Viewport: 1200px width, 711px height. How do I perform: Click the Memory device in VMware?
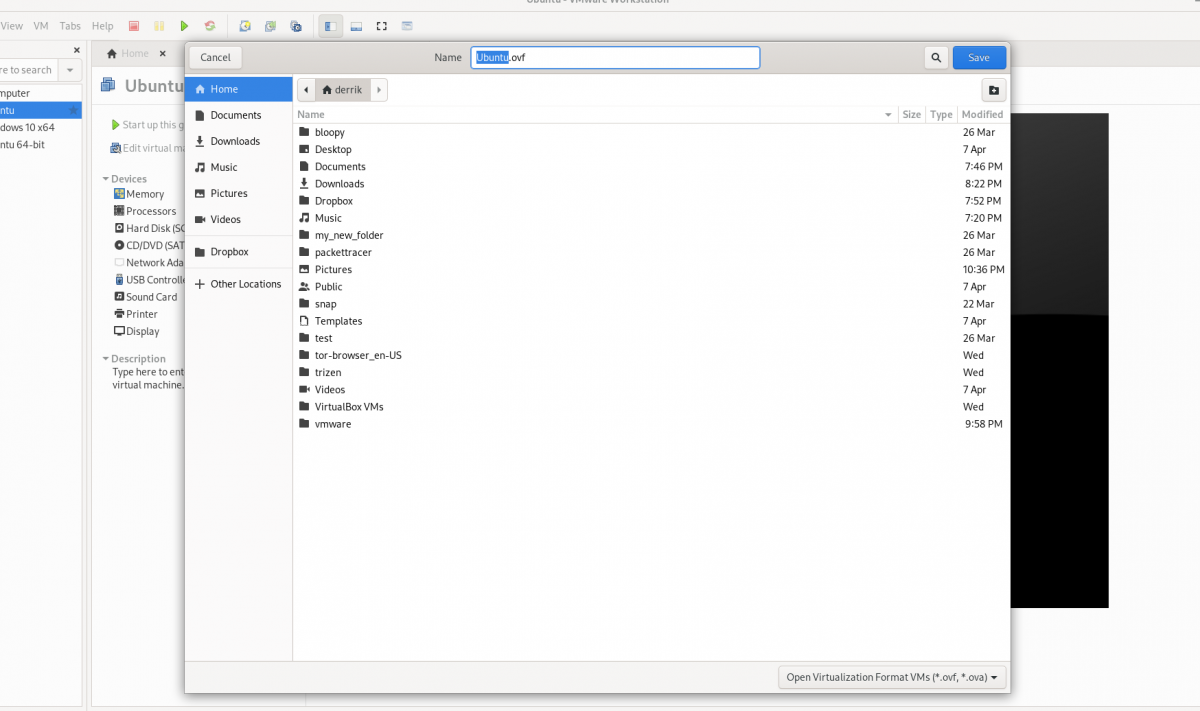coord(139,194)
